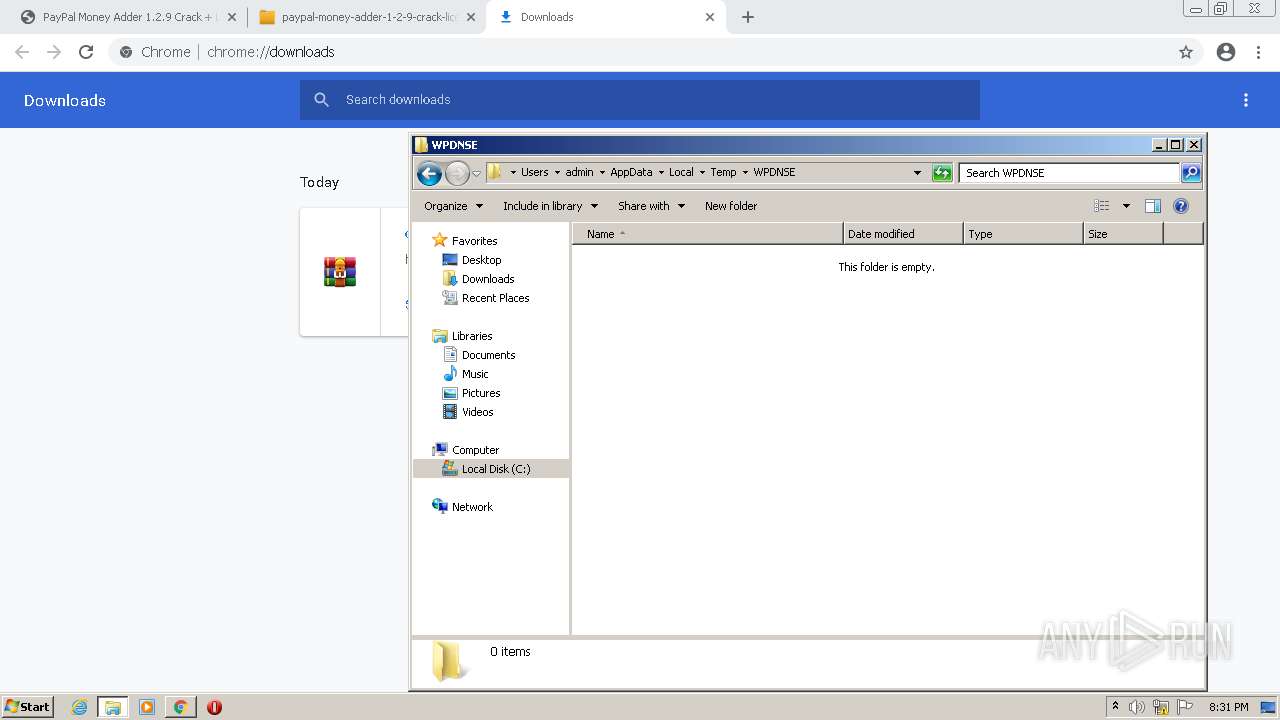
Task: Open view options dropdown arrow
Action: 1126,206
